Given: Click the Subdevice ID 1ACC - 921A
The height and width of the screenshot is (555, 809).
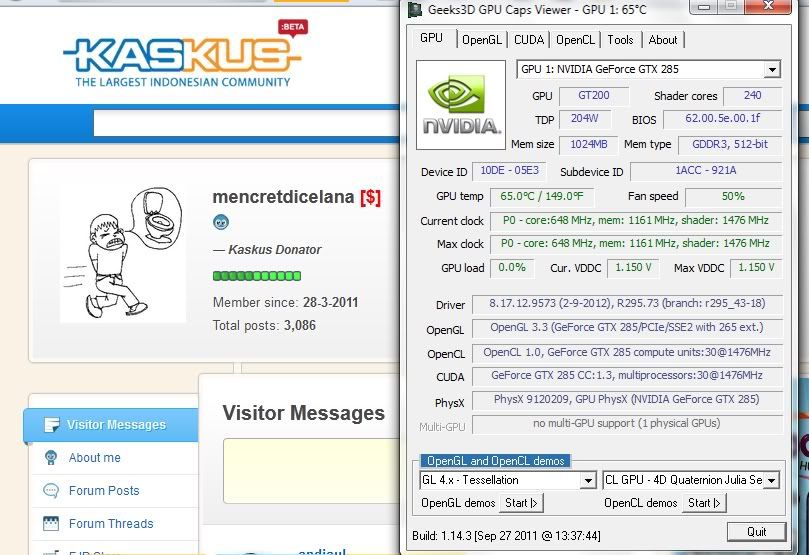Looking at the screenshot, I should pyautogui.click(x=706, y=171).
